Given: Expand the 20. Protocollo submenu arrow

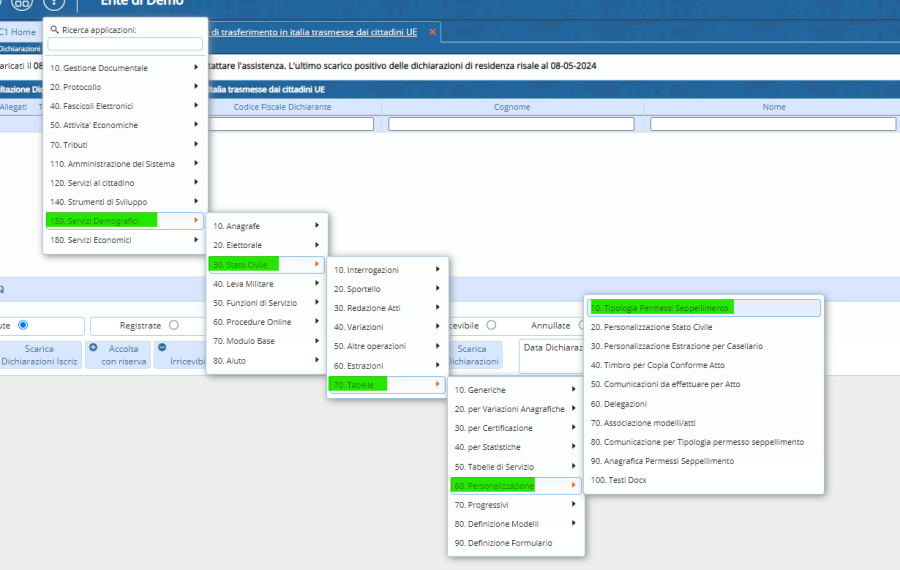Looking at the screenshot, I should point(196,86).
